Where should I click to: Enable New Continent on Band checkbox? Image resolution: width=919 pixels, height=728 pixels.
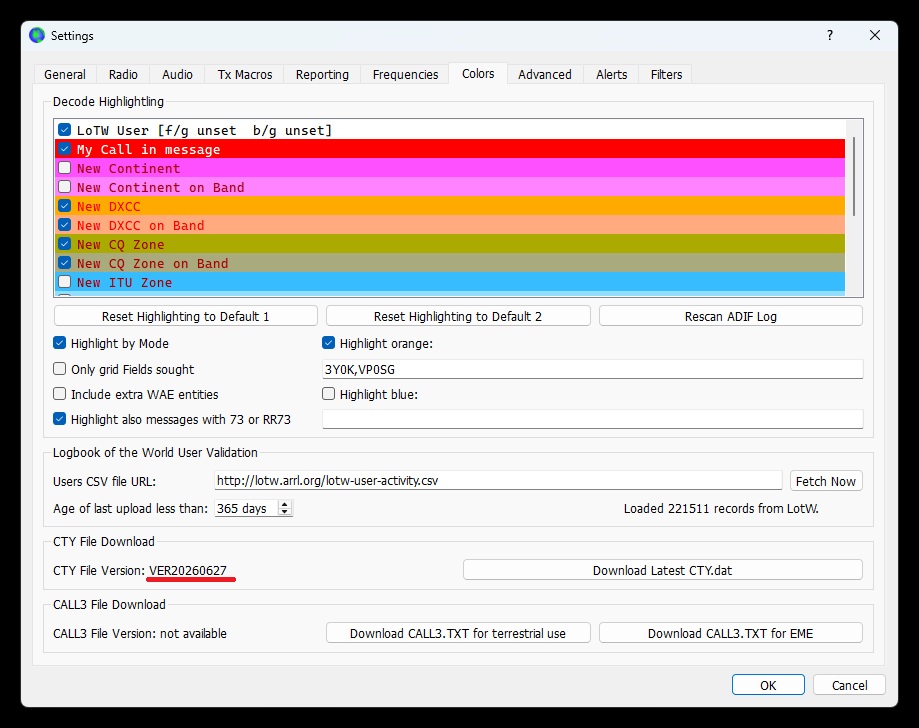(64, 187)
